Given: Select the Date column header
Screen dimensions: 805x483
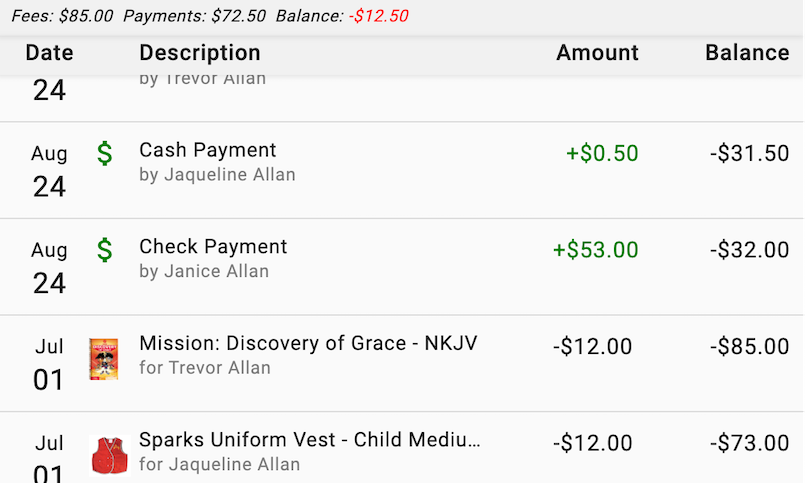Looking at the screenshot, I should (49, 53).
